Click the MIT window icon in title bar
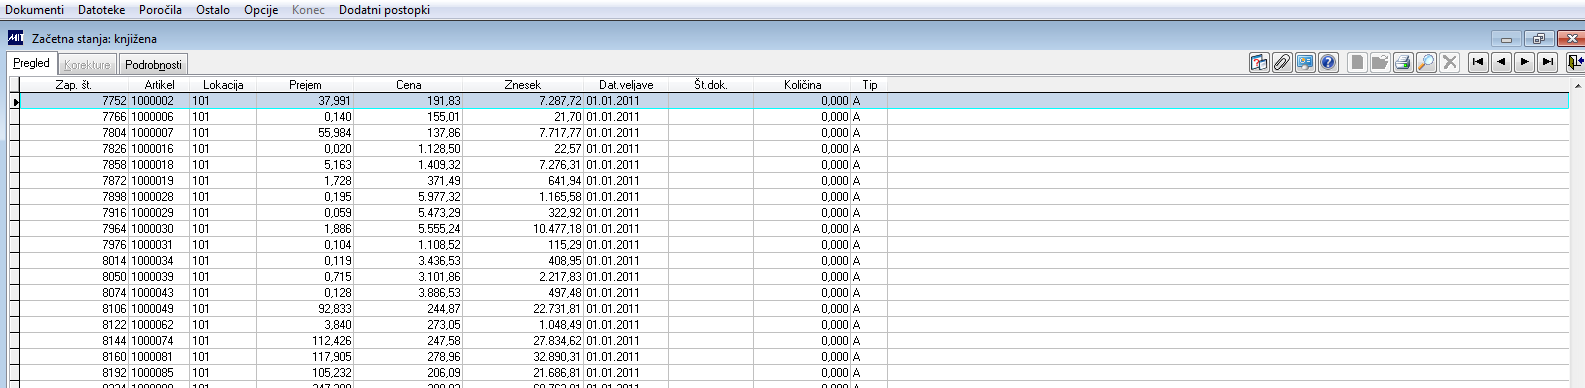 tap(16, 38)
